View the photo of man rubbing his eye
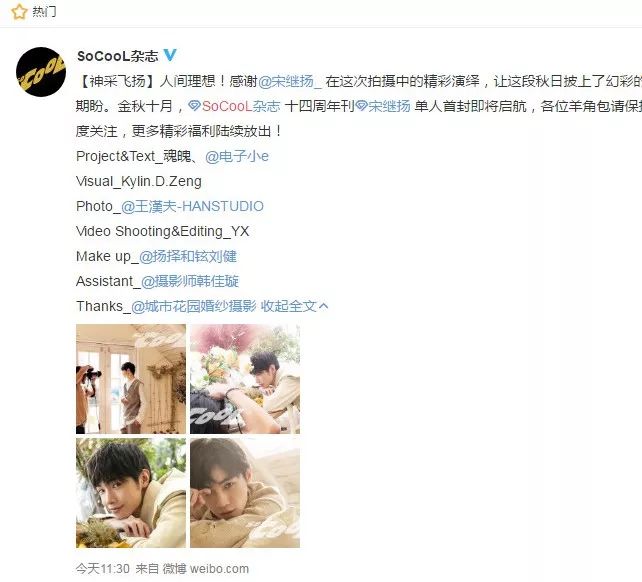This screenshot has width=642, height=582. click(245, 493)
